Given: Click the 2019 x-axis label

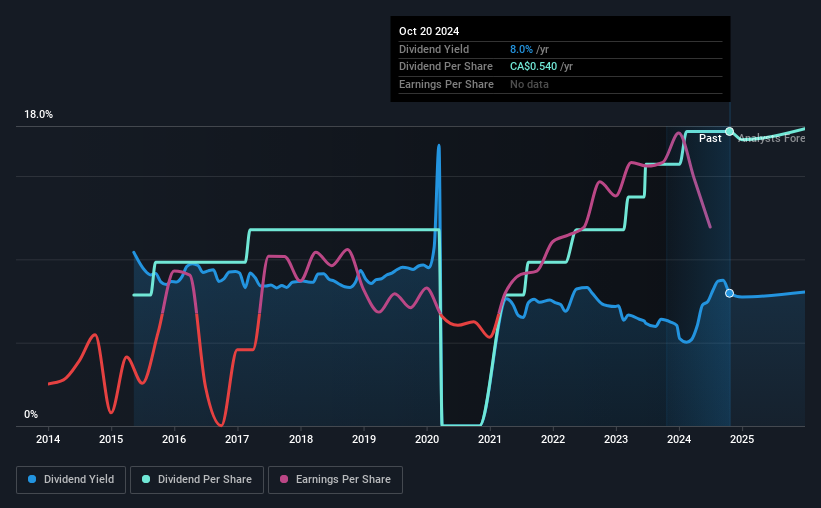Looking at the screenshot, I should 363,439.
